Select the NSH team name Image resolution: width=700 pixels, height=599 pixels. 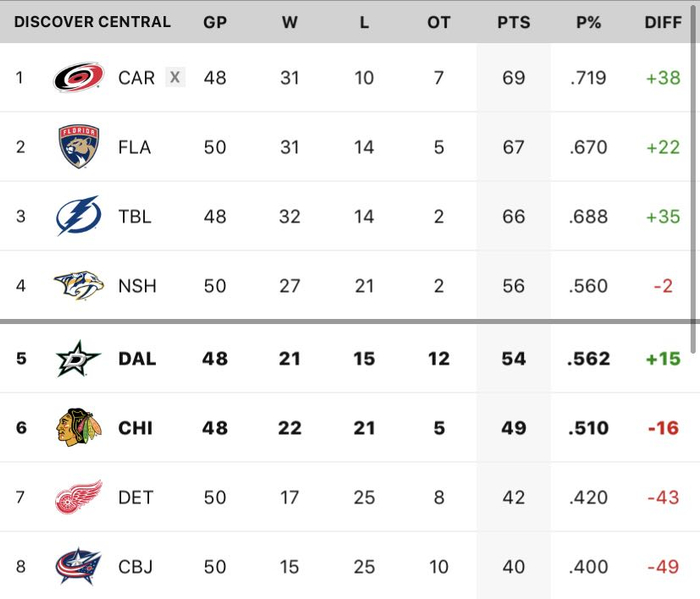point(137,286)
